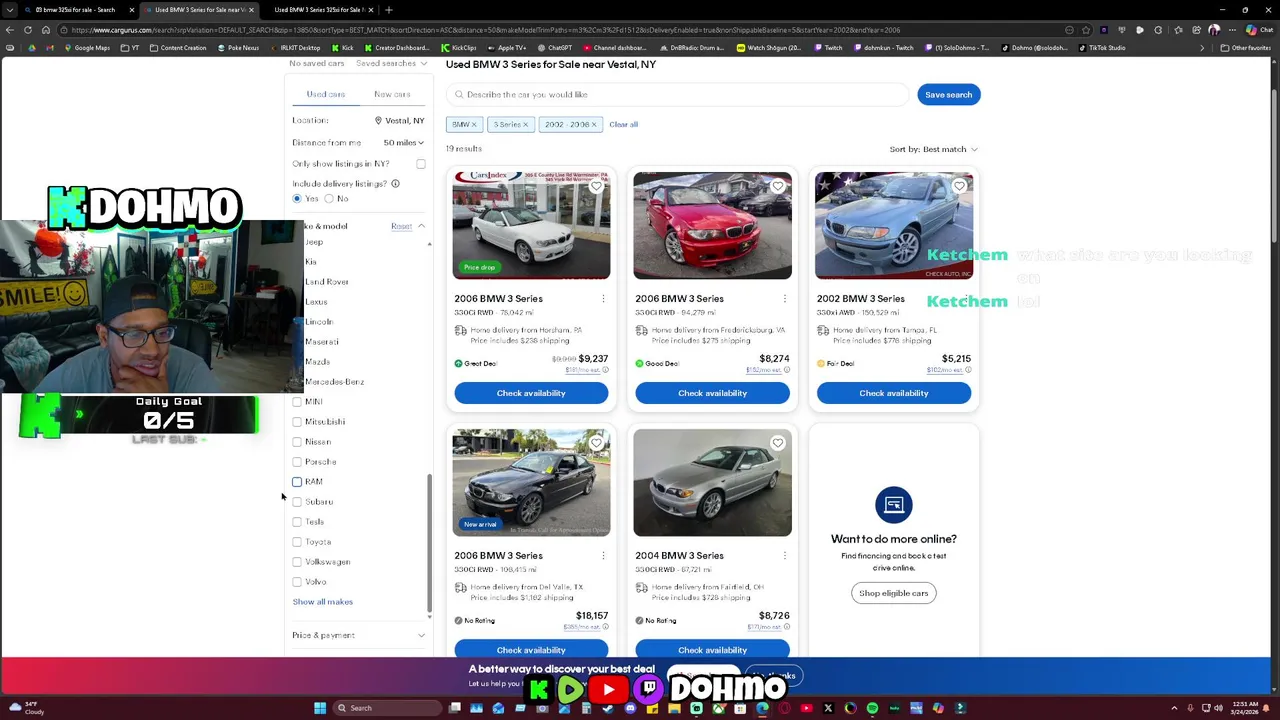The height and width of the screenshot is (720, 1280).
Task: Open three-dot menu for 2004 BMW listing
Action: point(784,555)
